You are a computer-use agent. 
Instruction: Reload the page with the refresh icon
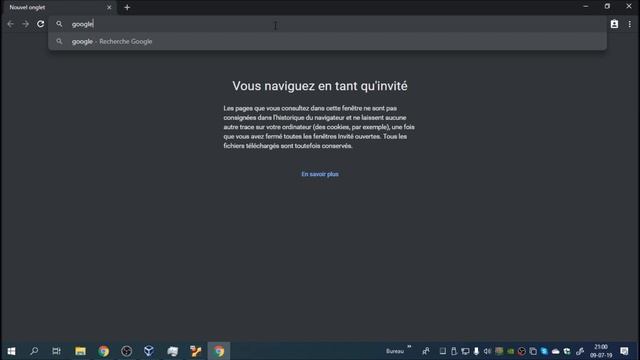coord(40,24)
